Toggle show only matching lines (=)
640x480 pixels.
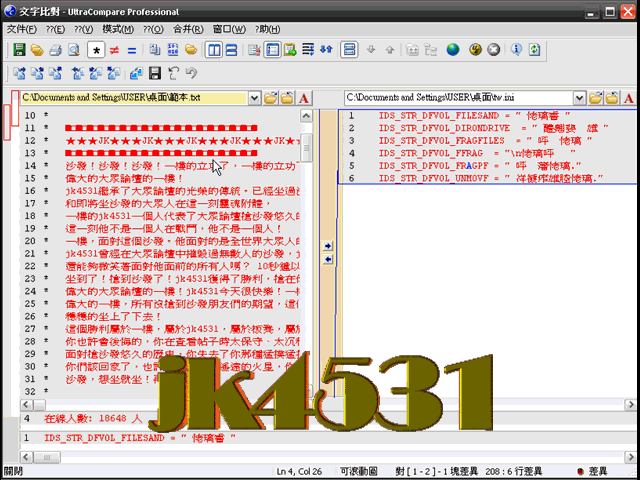pos(131,49)
